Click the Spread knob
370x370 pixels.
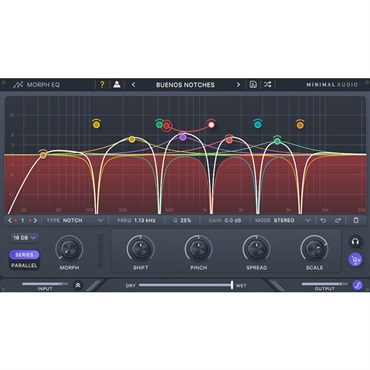(256, 248)
